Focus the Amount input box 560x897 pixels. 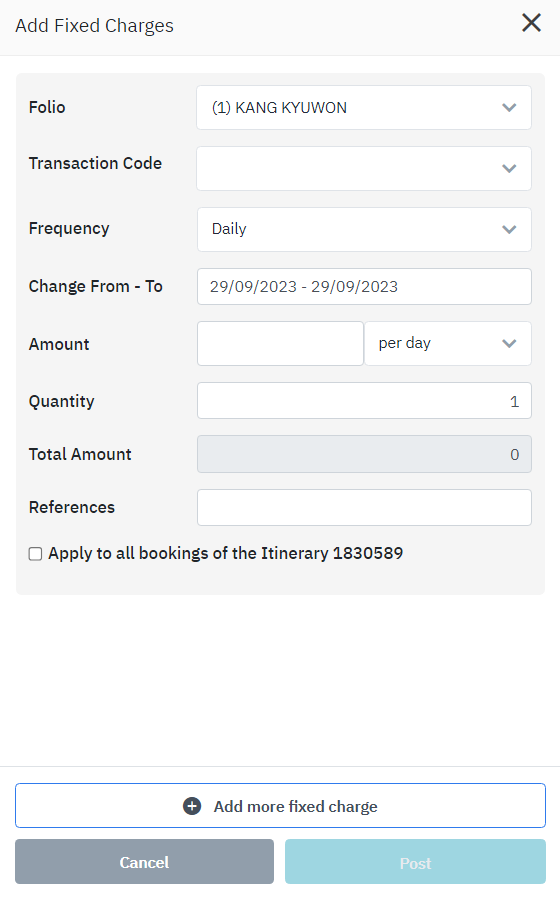280,343
